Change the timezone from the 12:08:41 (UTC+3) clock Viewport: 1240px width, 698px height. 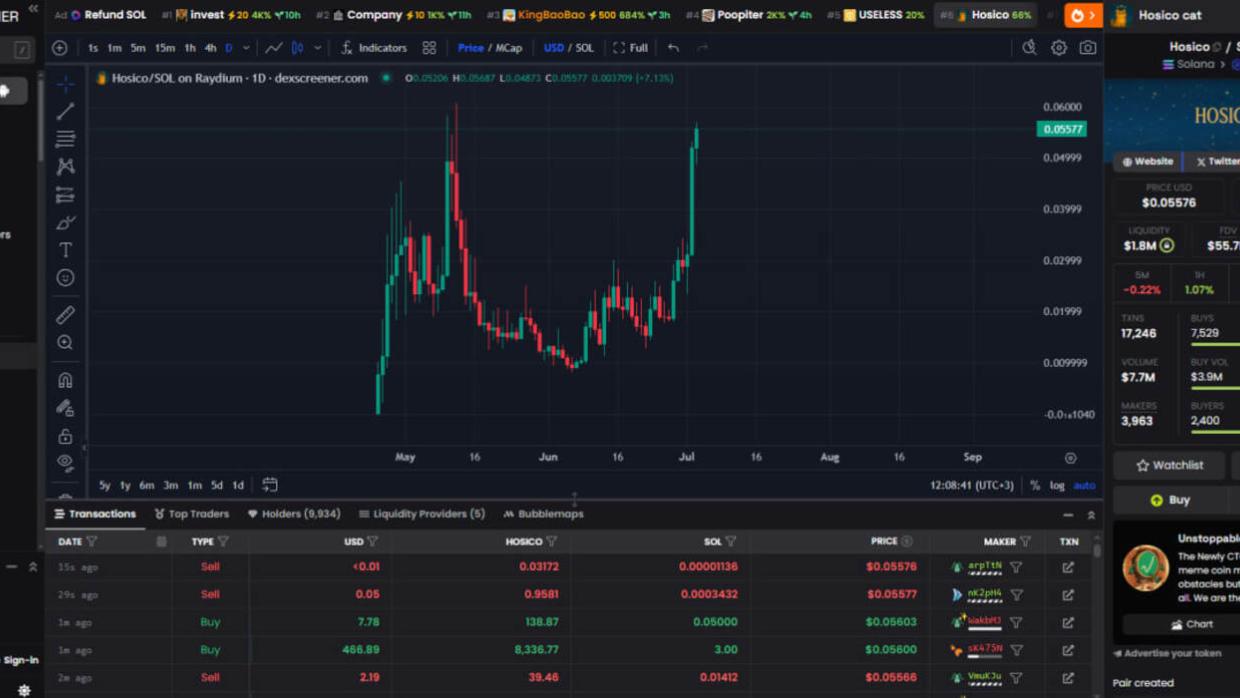(x=972, y=486)
